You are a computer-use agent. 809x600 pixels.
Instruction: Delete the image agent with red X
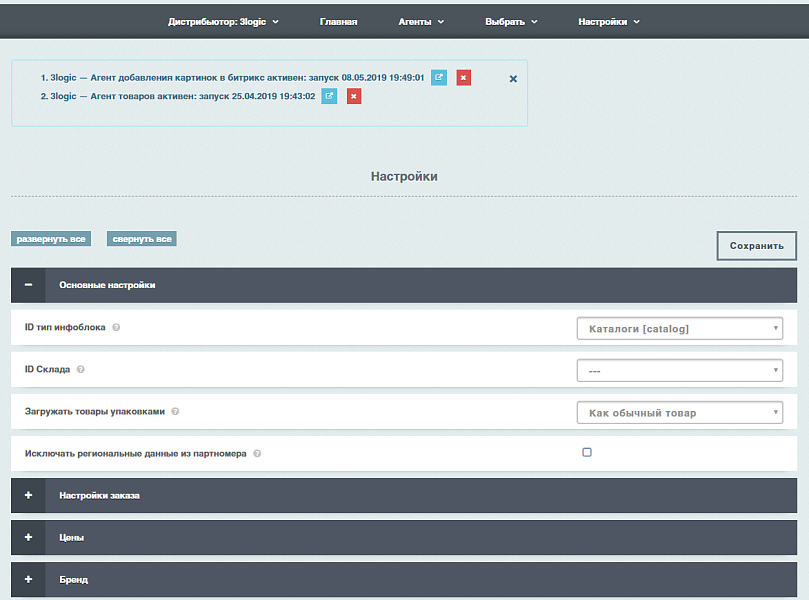[463, 77]
